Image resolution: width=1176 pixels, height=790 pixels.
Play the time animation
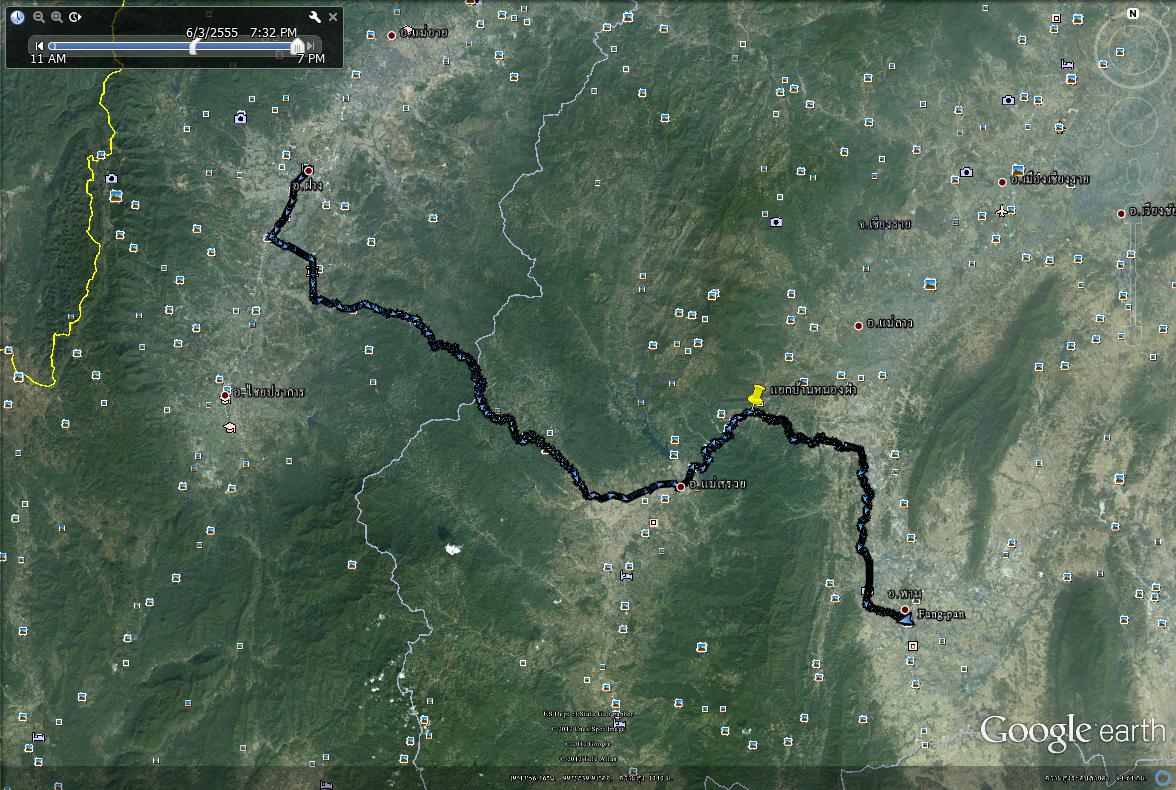[x=75, y=17]
